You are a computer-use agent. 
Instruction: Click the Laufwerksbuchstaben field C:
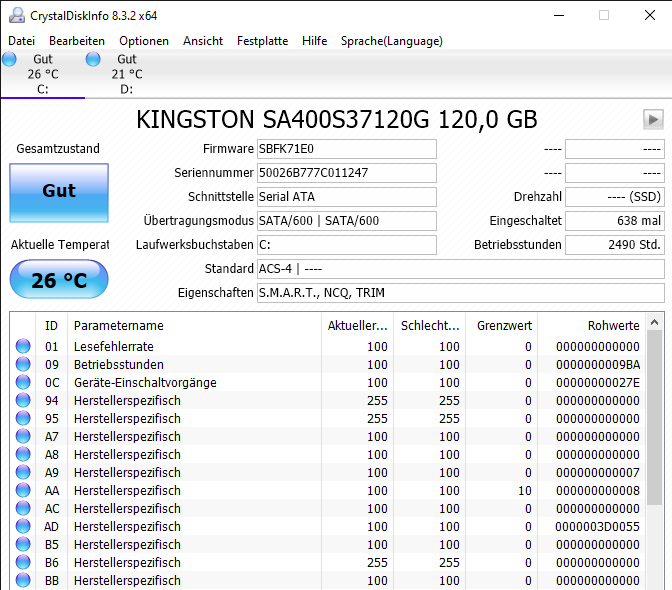[x=347, y=245]
